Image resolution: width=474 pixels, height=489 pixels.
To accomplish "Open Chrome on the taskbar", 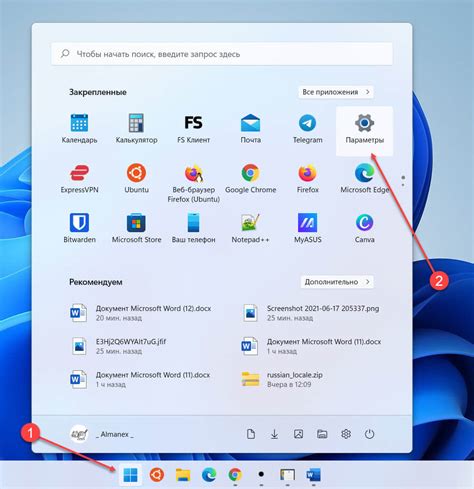I will (x=235, y=475).
